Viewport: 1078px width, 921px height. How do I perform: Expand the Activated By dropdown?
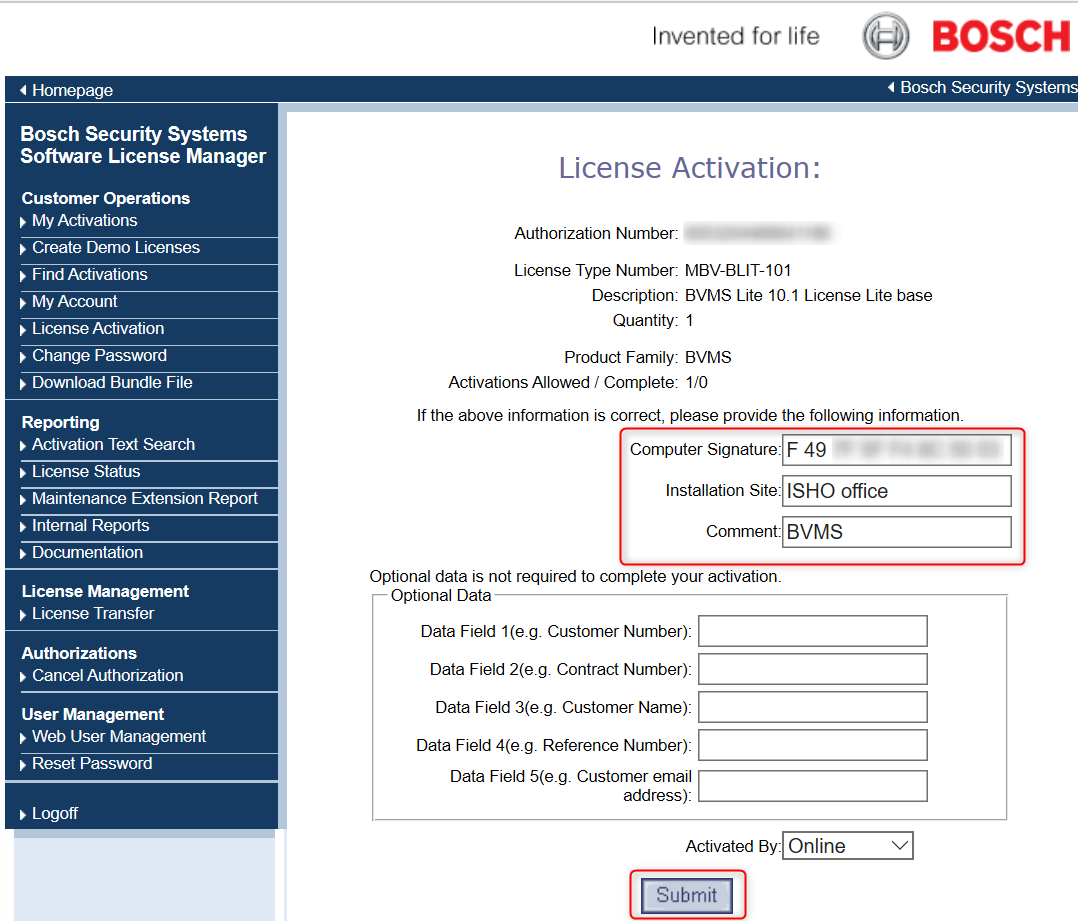tap(848, 846)
